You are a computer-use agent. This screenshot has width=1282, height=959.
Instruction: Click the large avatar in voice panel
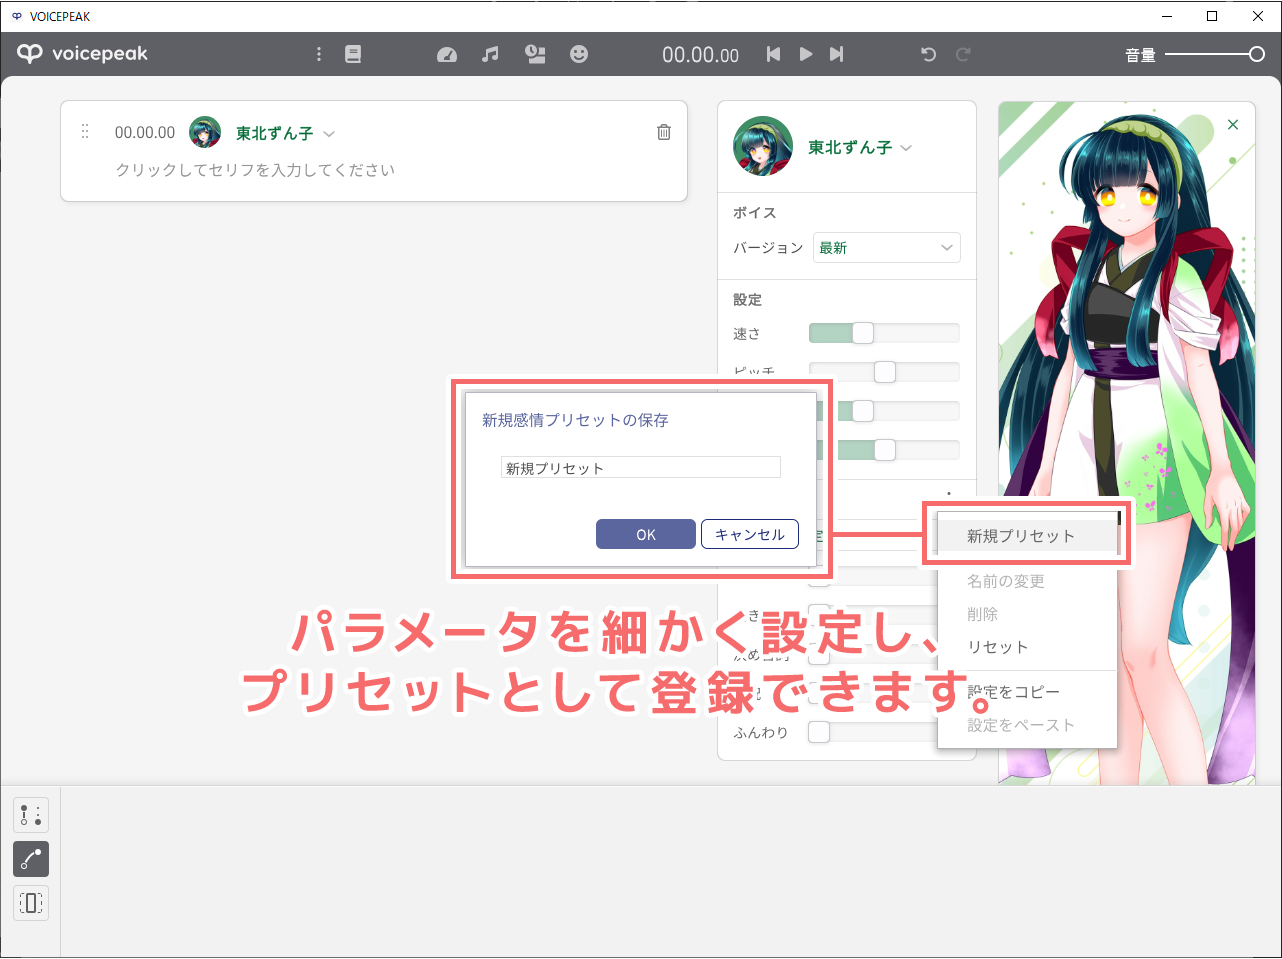pyautogui.click(x=763, y=146)
